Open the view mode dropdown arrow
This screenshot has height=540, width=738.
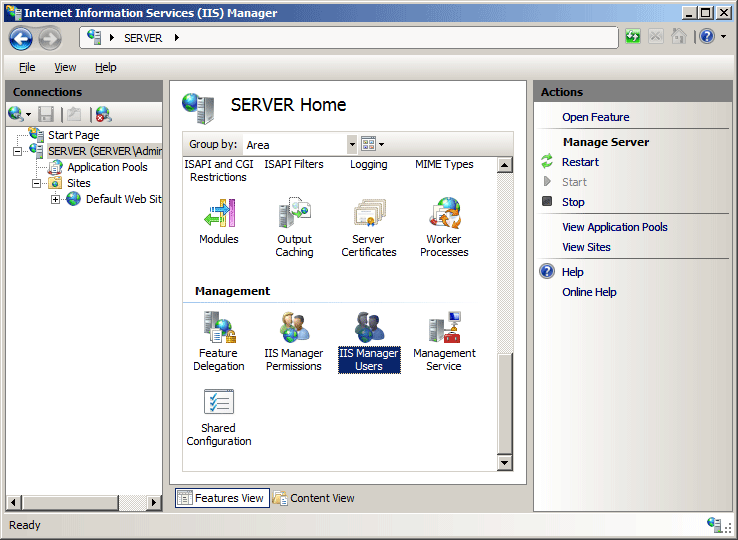point(381,145)
